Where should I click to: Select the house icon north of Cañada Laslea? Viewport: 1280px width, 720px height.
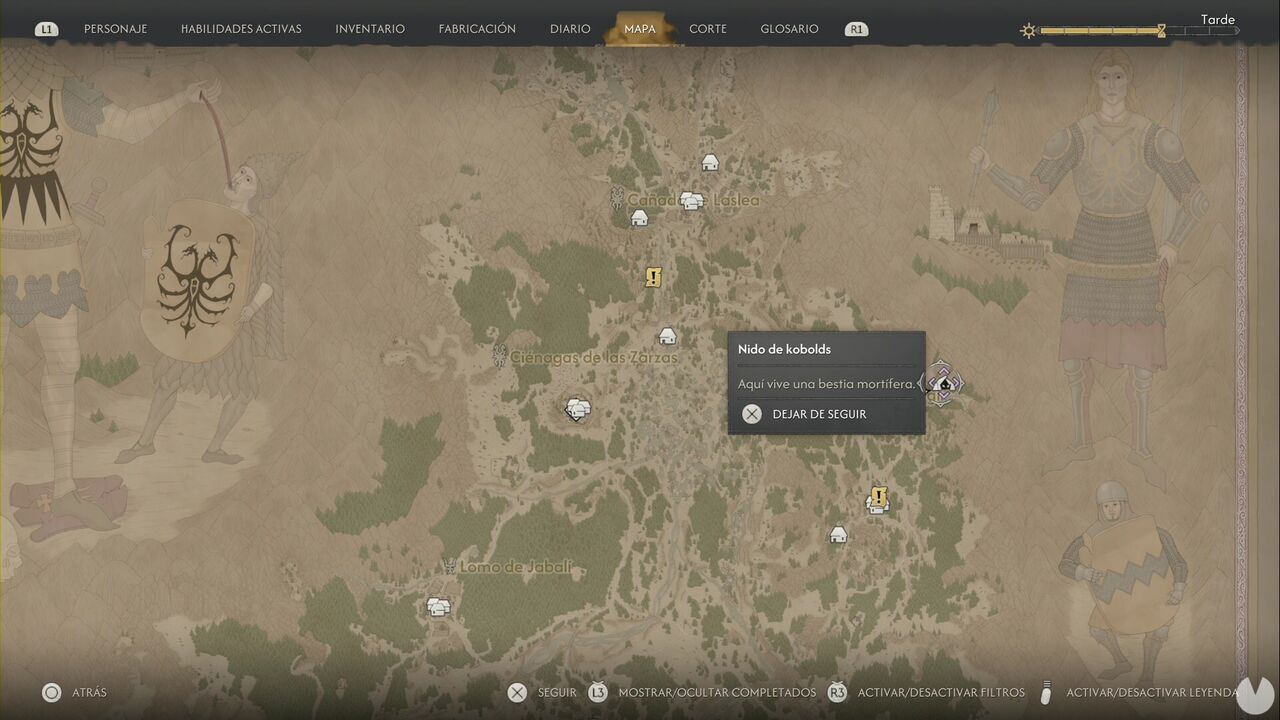(710, 162)
